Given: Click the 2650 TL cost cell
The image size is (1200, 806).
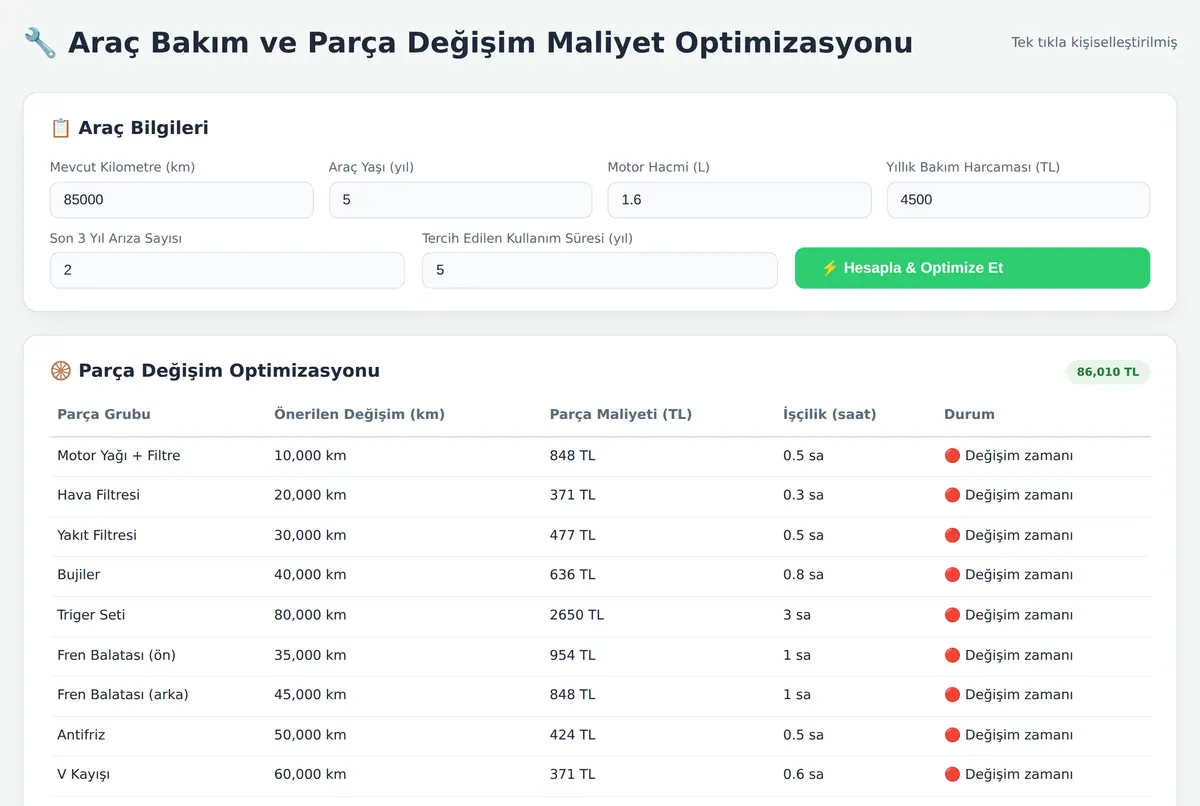Looking at the screenshot, I should click(x=577, y=615).
